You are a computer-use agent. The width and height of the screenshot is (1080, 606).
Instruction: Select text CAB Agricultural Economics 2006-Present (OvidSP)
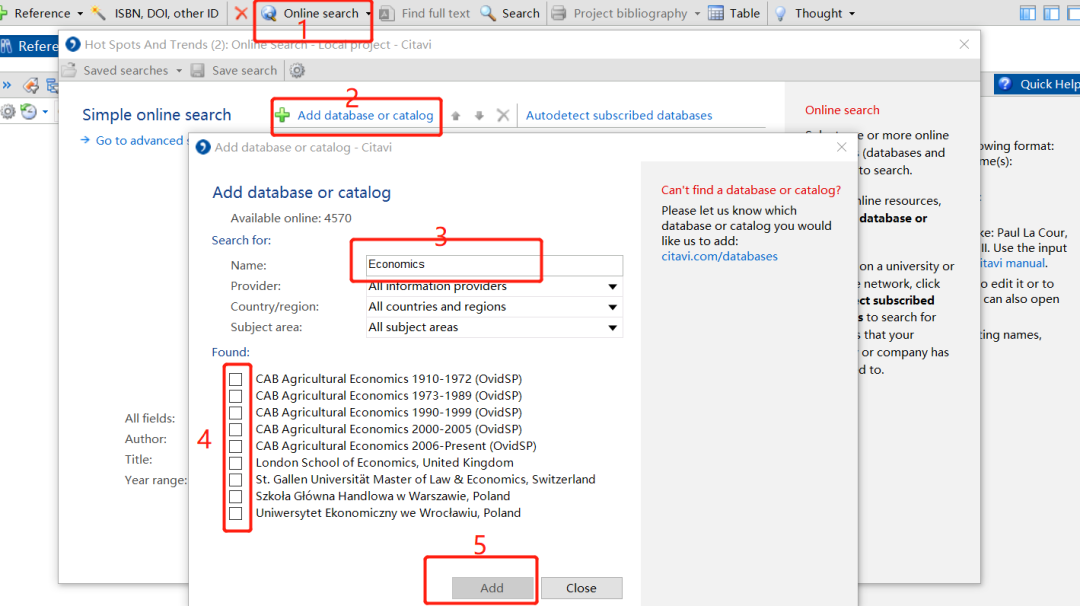coord(395,446)
